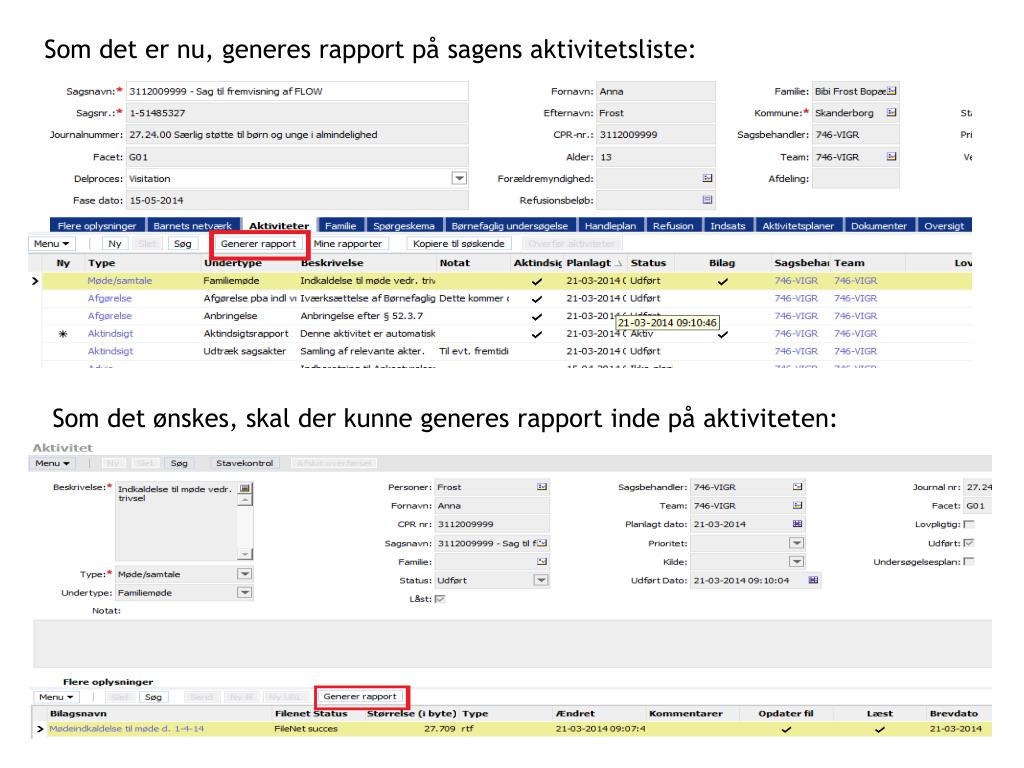Switch to the Flere oplysninger tab
This screenshot has width=1024, height=768.
[97, 225]
